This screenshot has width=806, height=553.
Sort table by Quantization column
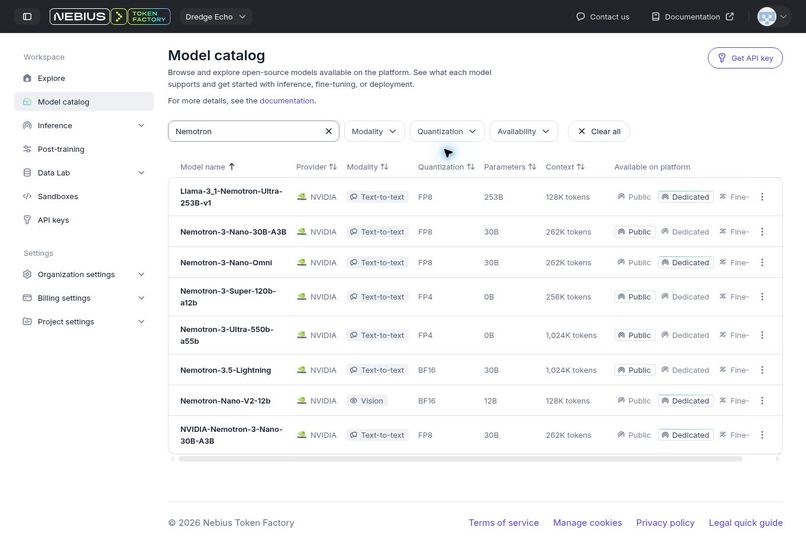click(x=446, y=167)
